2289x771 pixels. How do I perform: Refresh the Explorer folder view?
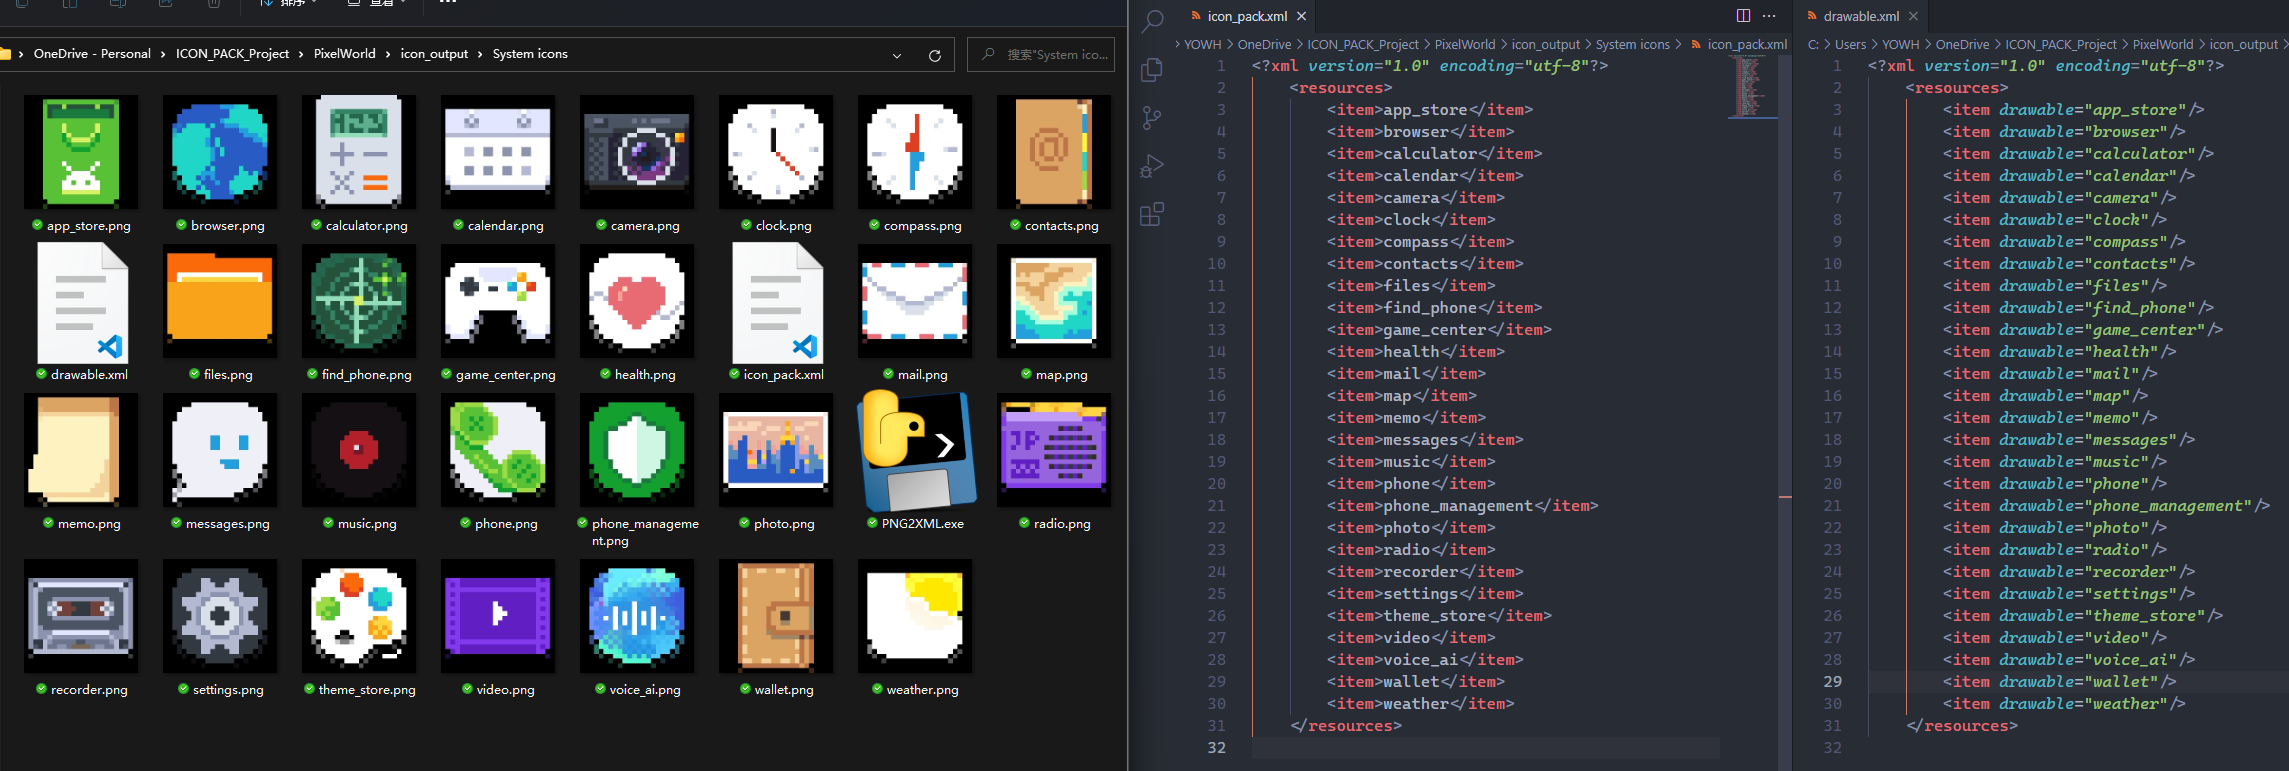point(935,55)
